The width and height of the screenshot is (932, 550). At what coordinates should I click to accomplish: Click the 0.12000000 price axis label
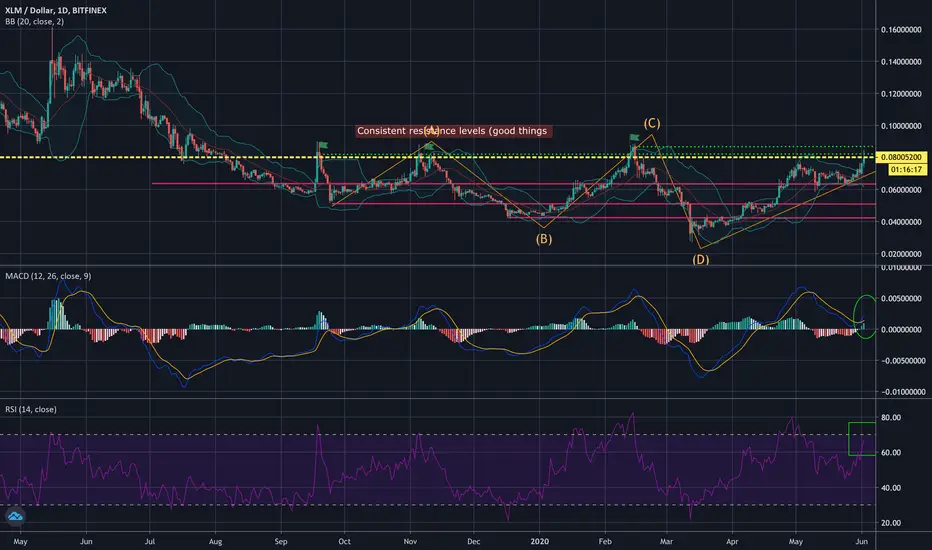[901, 94]
